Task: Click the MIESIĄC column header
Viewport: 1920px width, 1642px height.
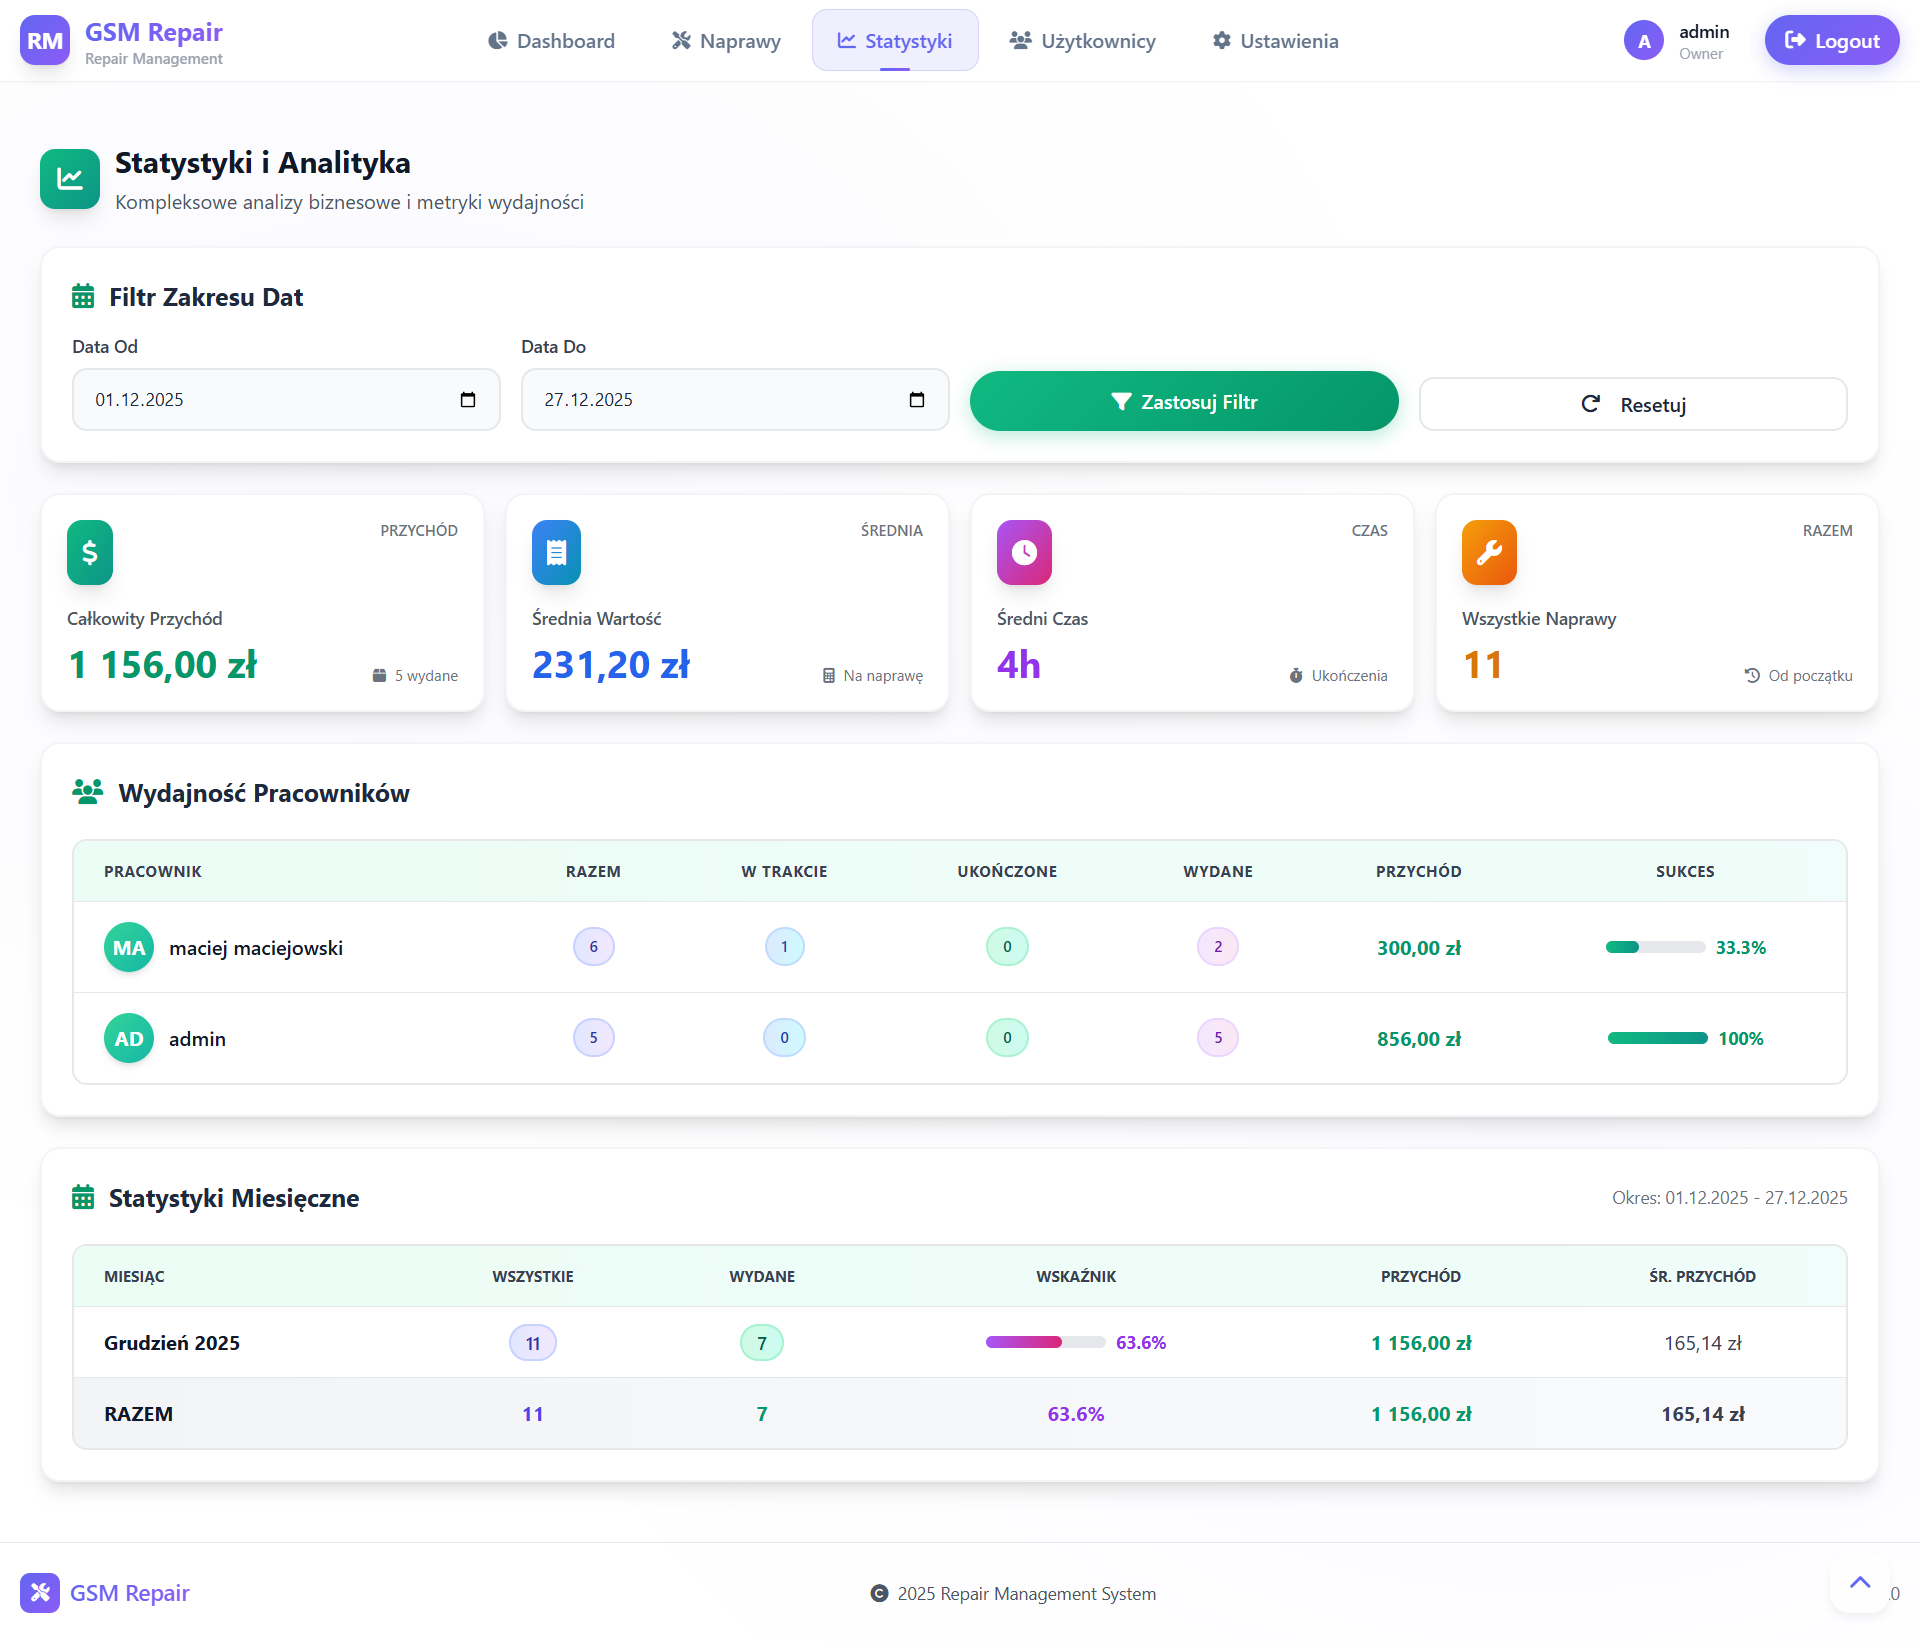Action: [134, 1276]
